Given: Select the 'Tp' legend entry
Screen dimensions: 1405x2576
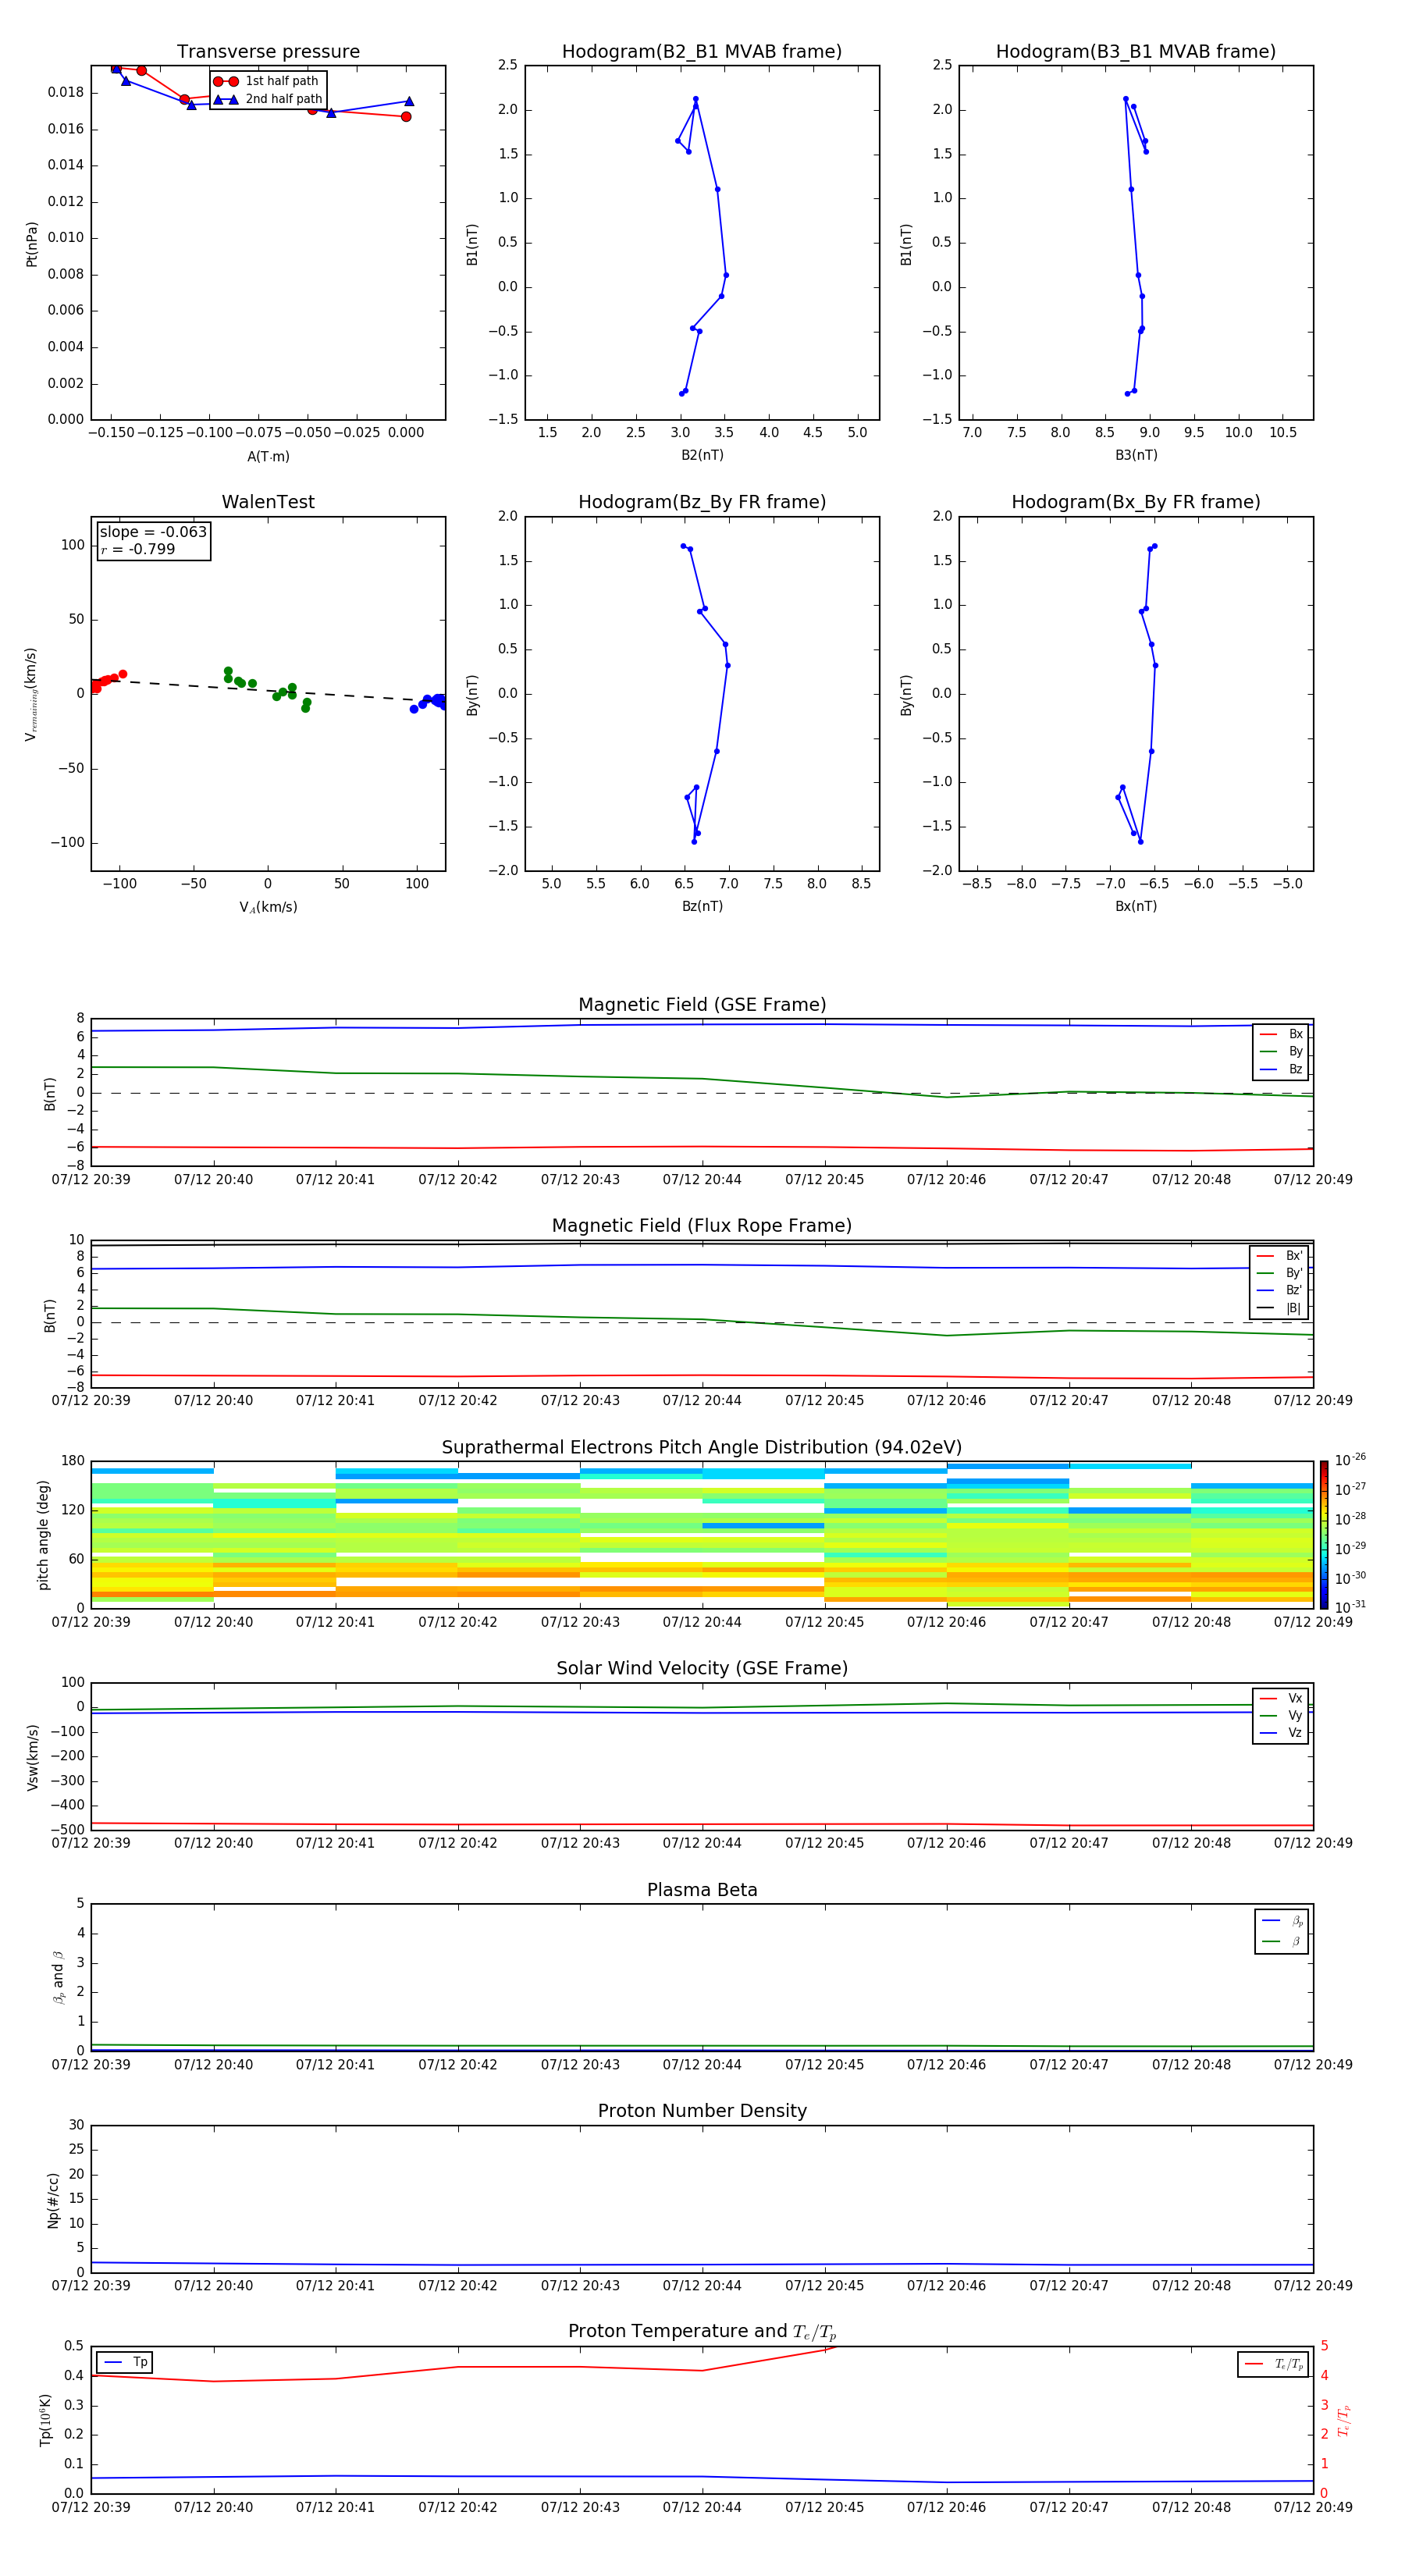Looking at the screenshot, I should (124, 2362).
